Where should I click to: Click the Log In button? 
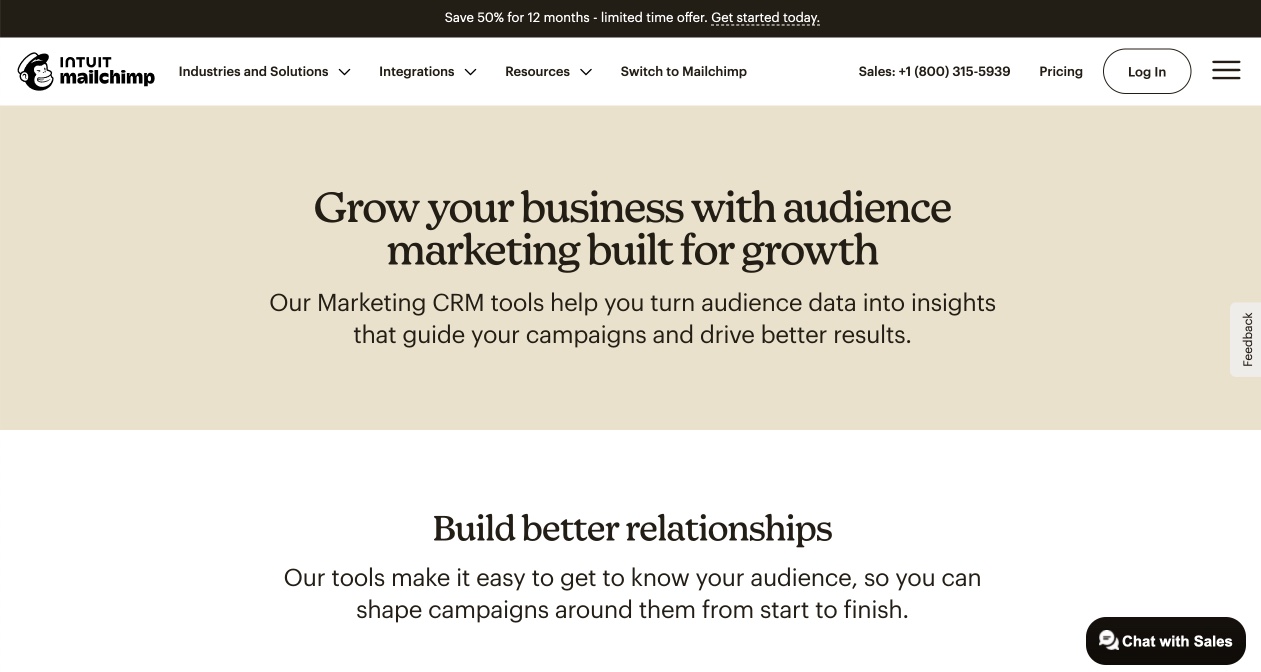[1147, 71]
